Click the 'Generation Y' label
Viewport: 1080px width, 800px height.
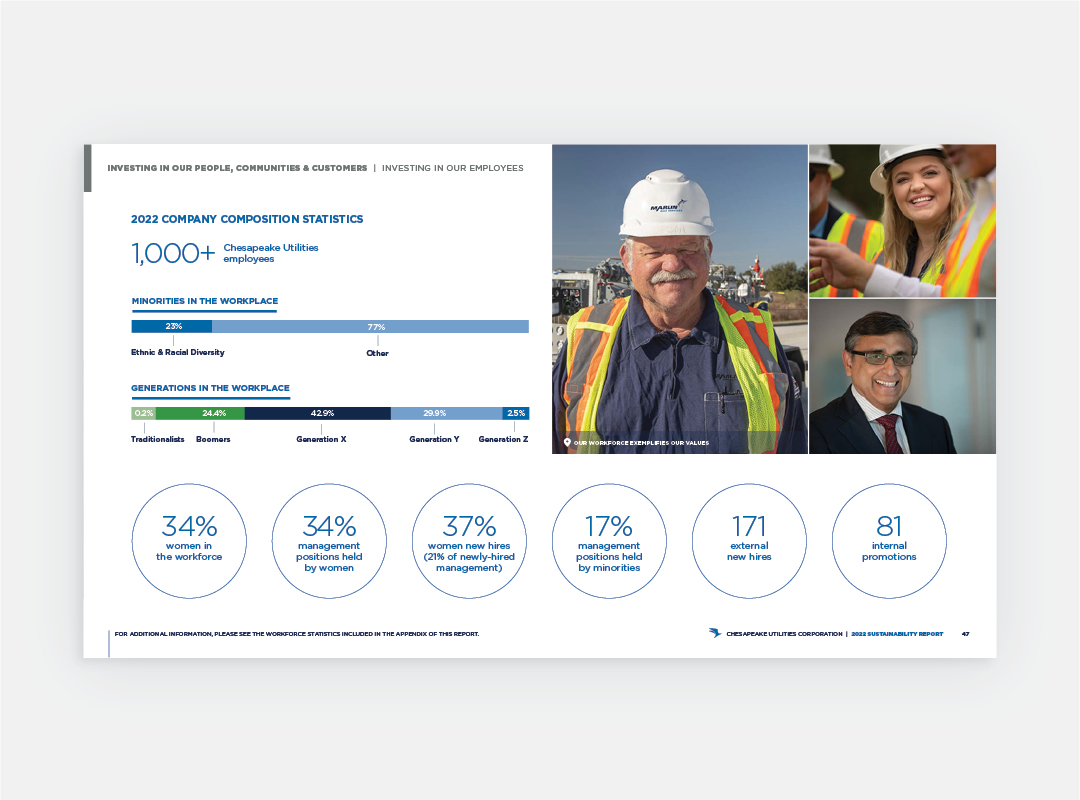click(x=434, y=439)
